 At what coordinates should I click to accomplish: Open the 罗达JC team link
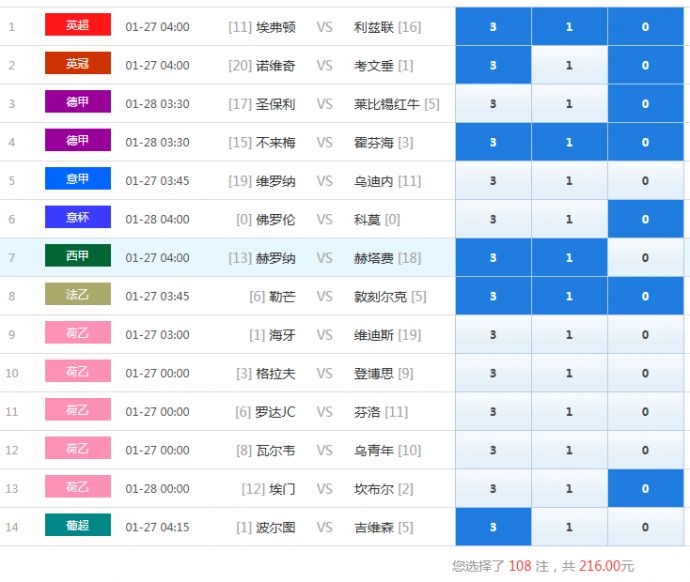tap(275, 412)
